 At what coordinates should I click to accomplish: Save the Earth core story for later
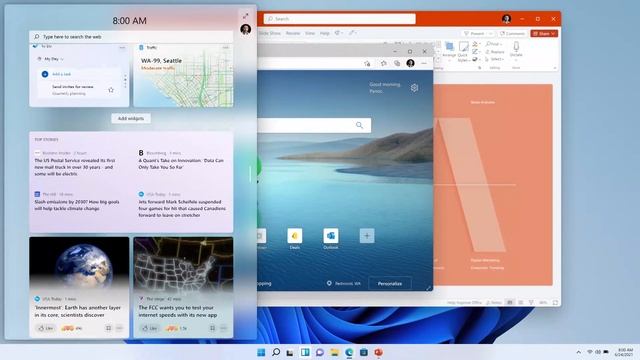click(x=108, y=328)
